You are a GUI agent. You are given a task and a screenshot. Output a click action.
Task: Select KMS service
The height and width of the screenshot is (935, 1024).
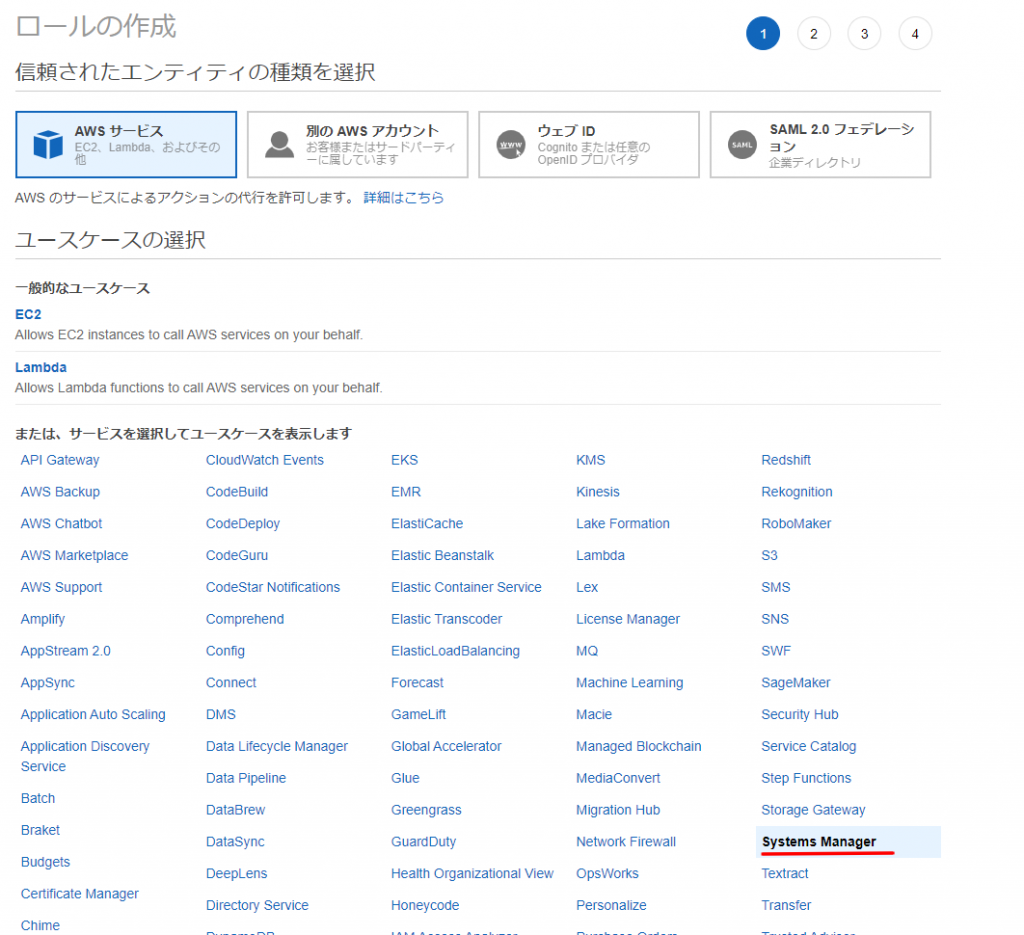[x=590, y=460]
